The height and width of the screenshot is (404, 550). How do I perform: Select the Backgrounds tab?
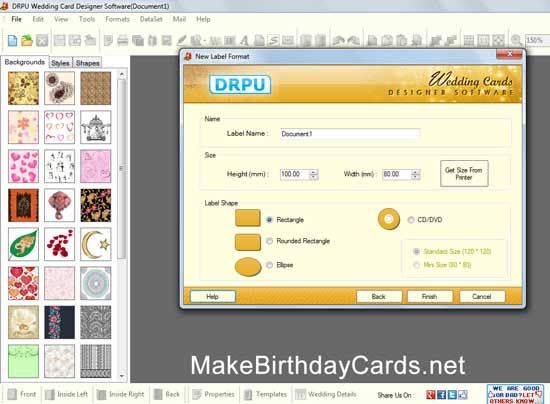[25, 62]
